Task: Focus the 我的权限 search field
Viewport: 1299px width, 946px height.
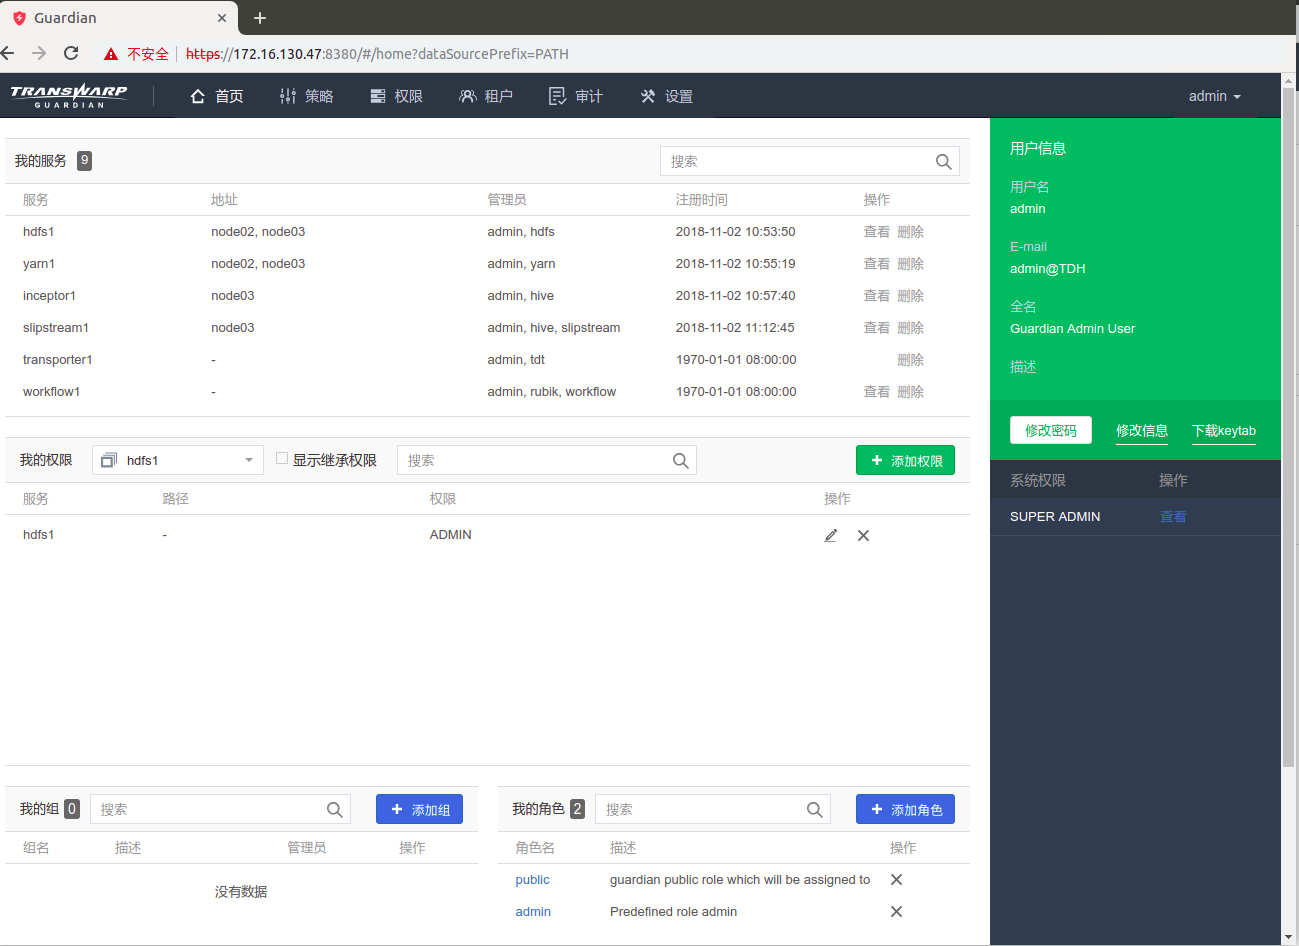Action: [x=547, y=460]
